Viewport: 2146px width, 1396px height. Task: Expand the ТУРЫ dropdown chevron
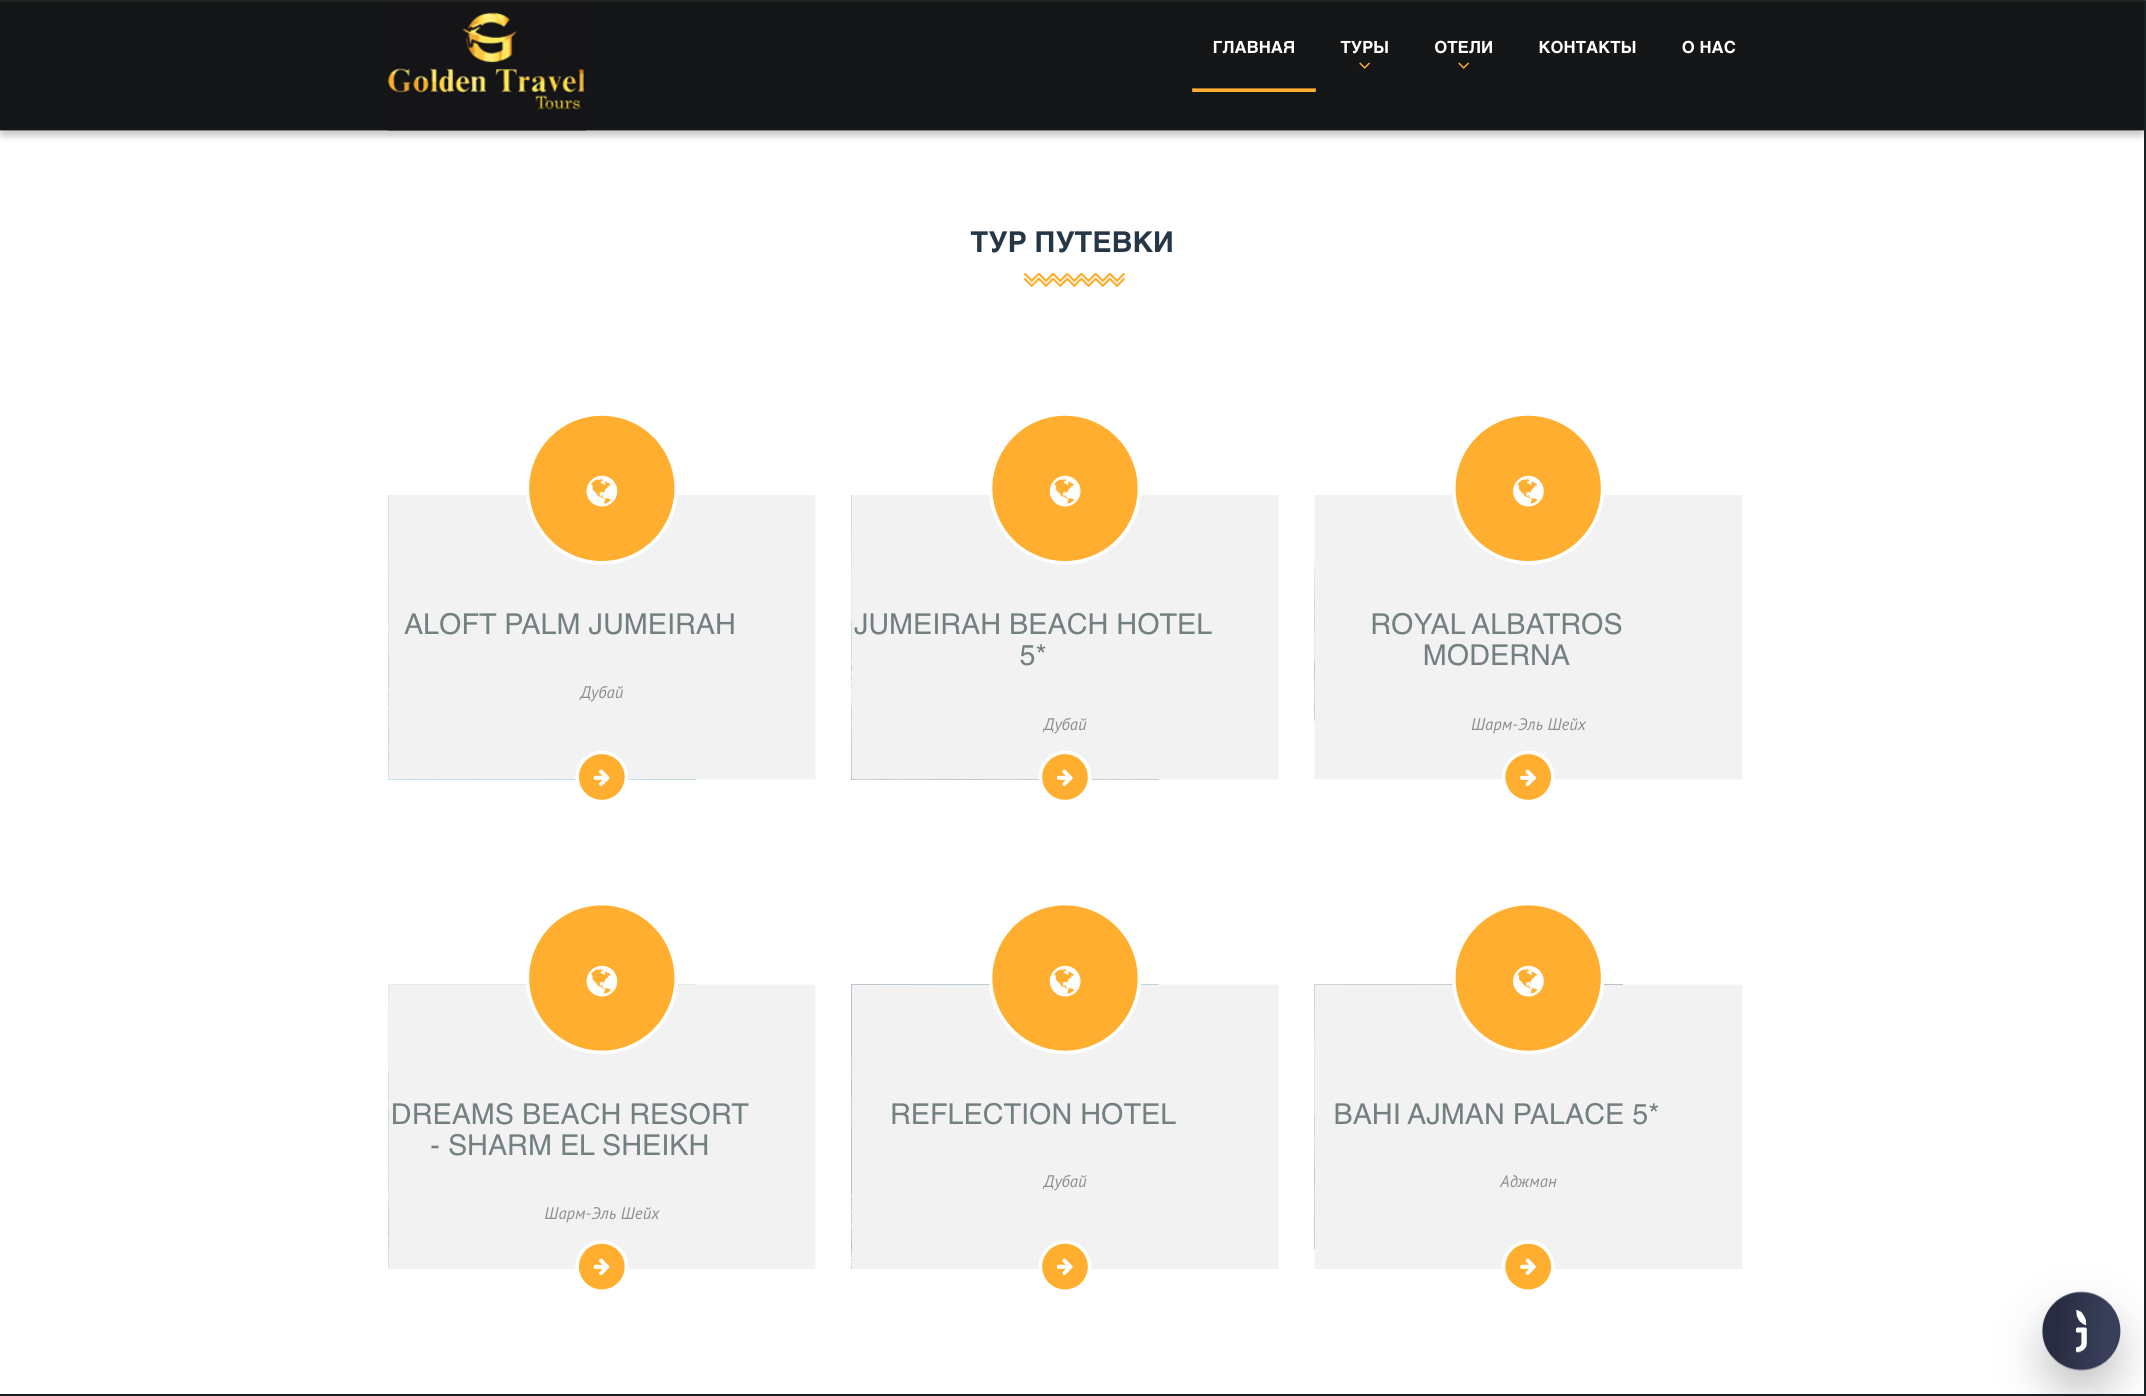(1364, 67)
